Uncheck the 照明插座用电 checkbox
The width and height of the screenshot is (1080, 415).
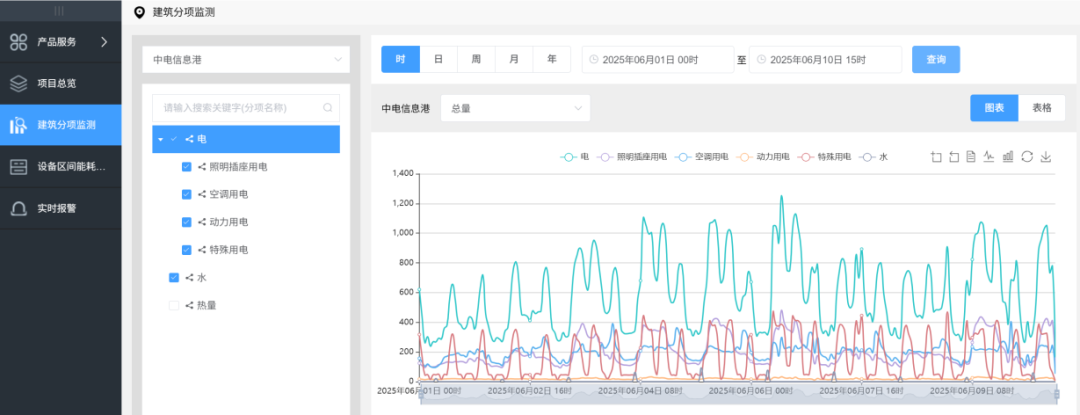pos(186,167)
